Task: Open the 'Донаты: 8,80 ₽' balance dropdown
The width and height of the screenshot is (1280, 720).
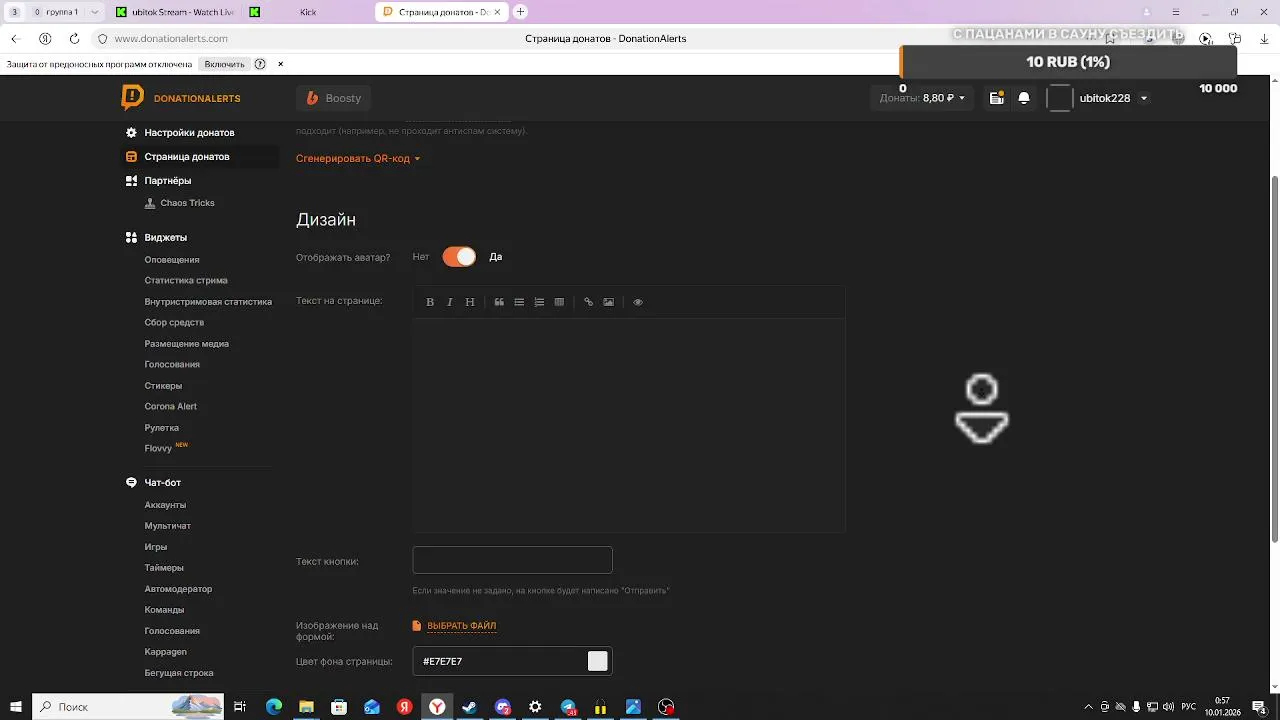Action: (923, 98)
